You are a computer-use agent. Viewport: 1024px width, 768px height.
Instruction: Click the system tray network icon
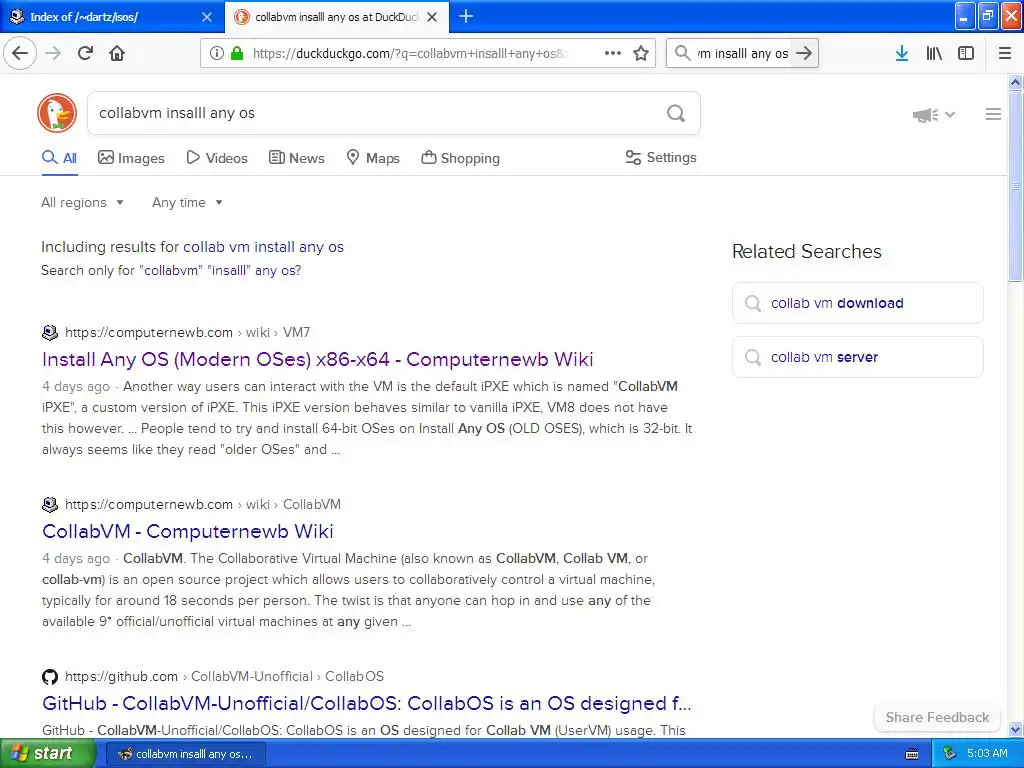[x=949, y=754]
